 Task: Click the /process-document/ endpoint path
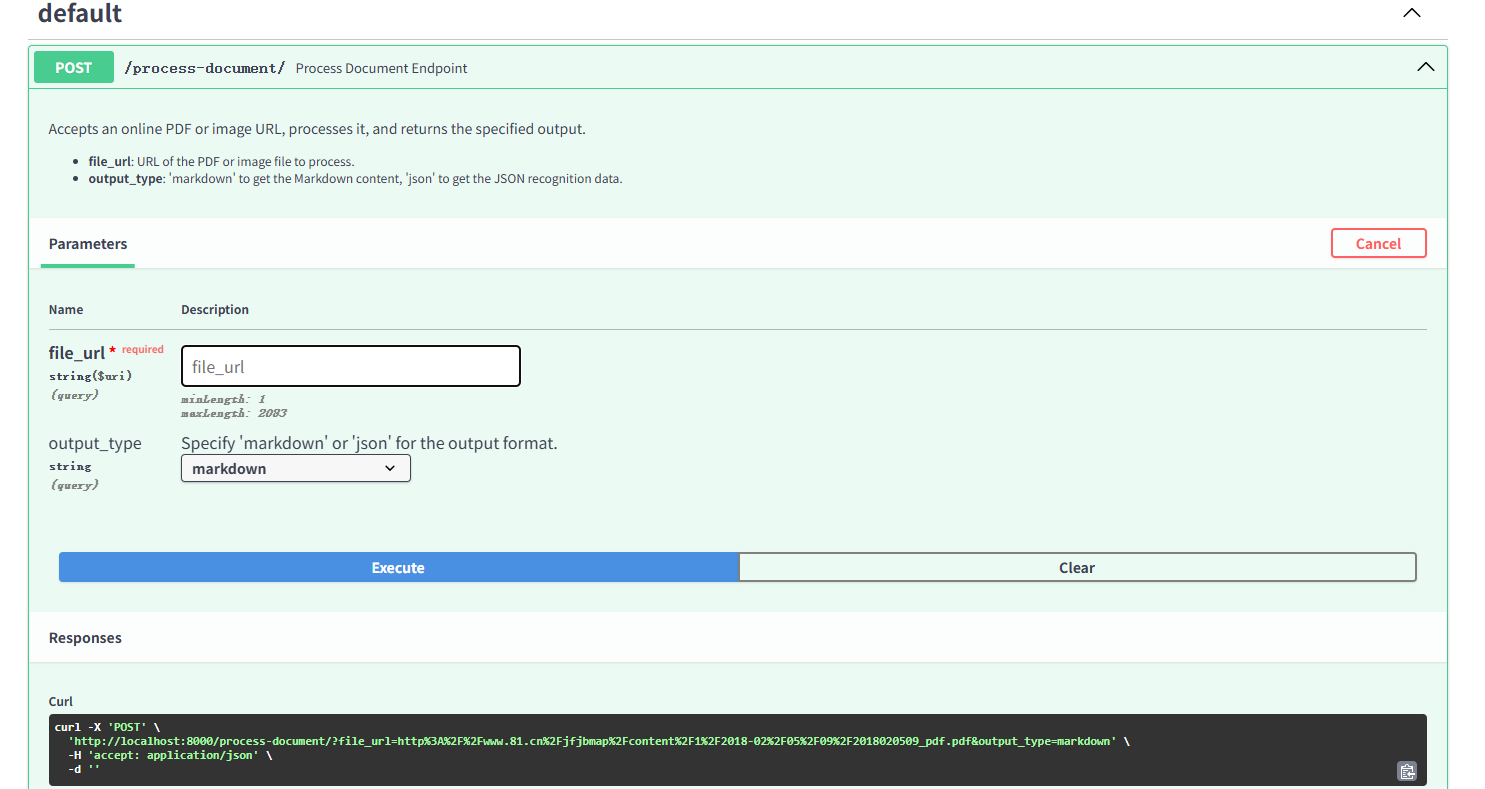click(205, 68)
